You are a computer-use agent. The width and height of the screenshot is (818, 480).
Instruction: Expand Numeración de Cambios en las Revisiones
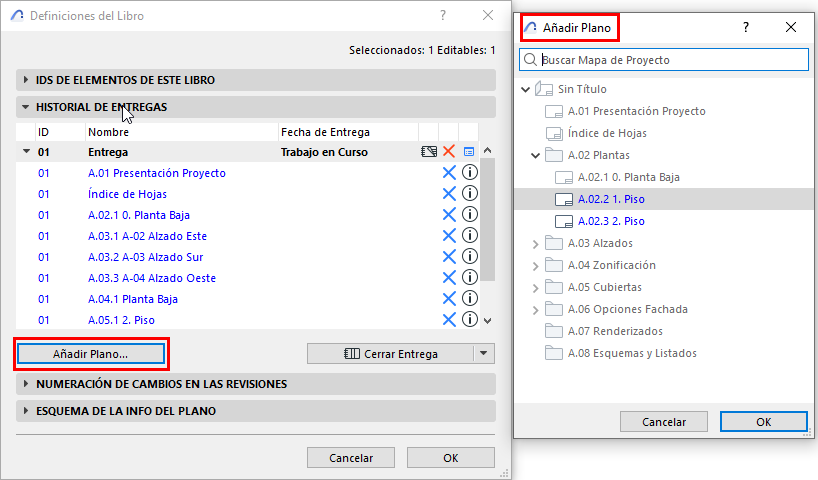(x=25, y=384)
